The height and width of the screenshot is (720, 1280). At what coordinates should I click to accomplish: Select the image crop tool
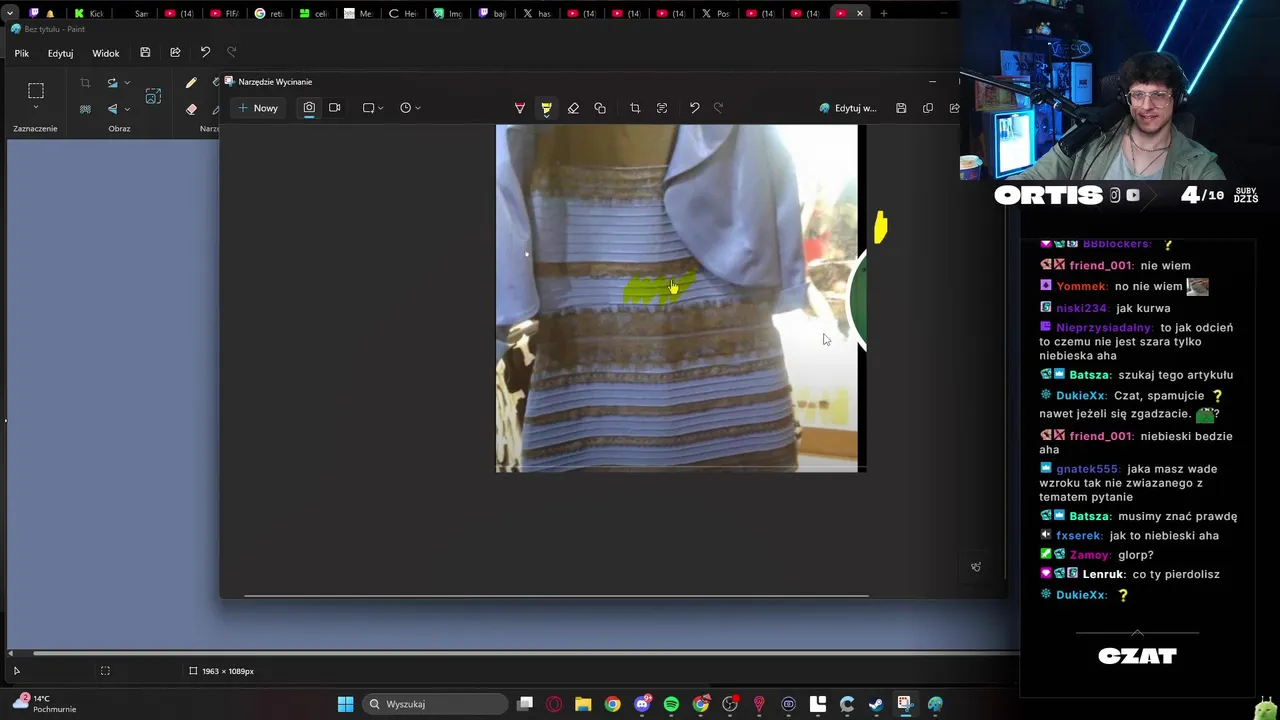pyautogui.click(x=635, y=108)
